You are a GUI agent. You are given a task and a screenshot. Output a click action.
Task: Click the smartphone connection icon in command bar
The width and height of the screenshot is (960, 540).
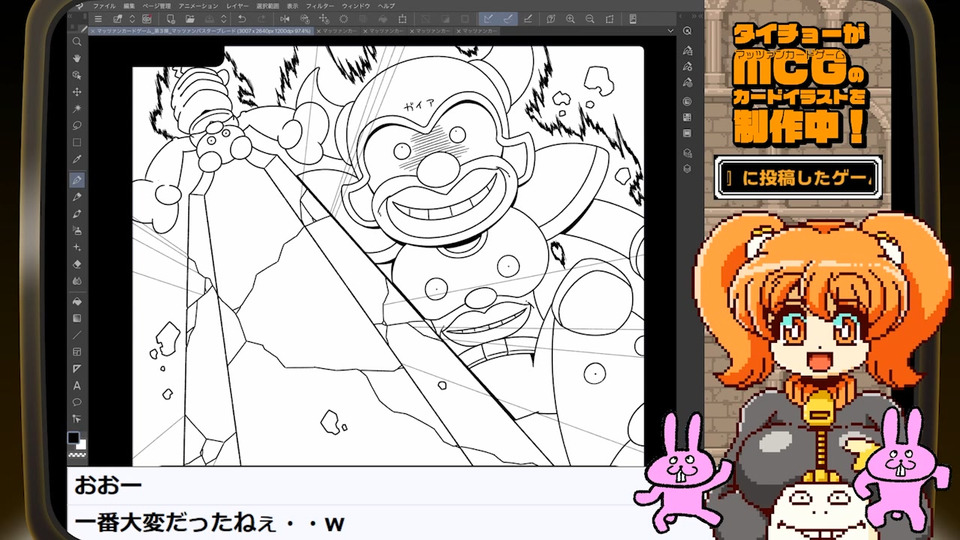(x=633, y=19)
